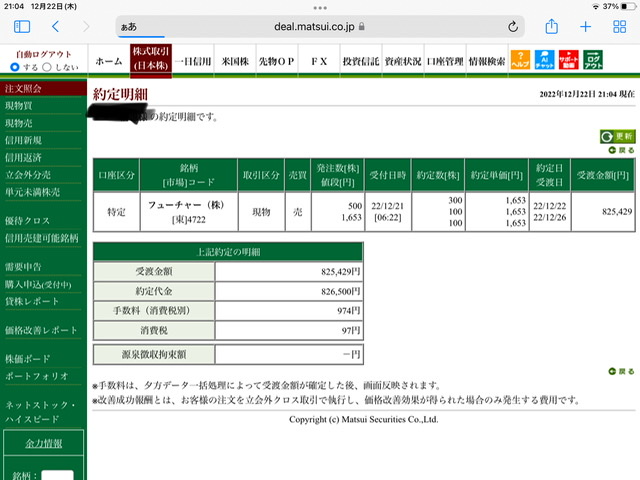Viewport: 640px width, 480px height.
Task: Click the green 更新 refresh button
Action: coord(618,136)
